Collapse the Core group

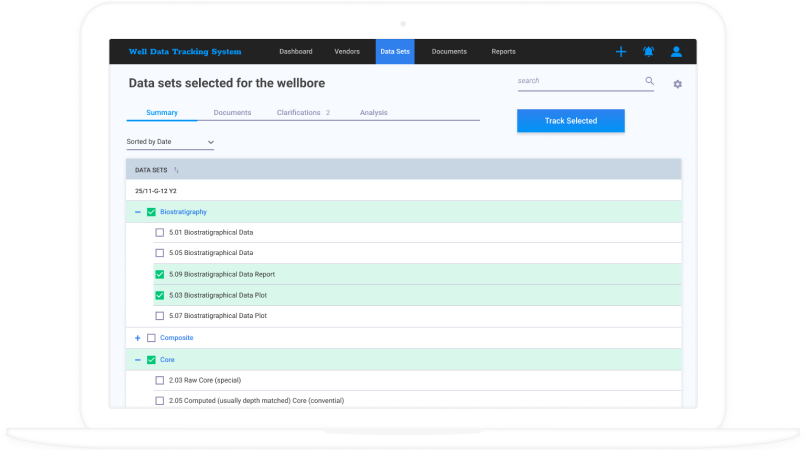pyautogui.click(x=137, y=359)
